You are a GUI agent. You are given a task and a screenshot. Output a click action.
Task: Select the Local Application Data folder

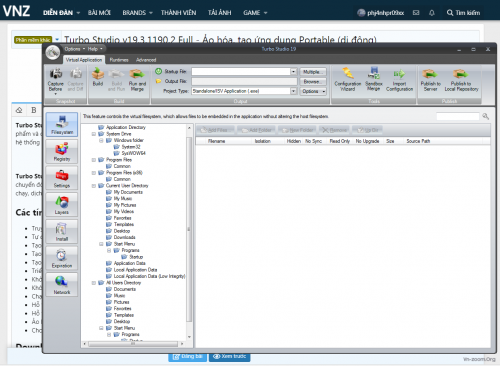pyautogui.click(x=135, y=270)
